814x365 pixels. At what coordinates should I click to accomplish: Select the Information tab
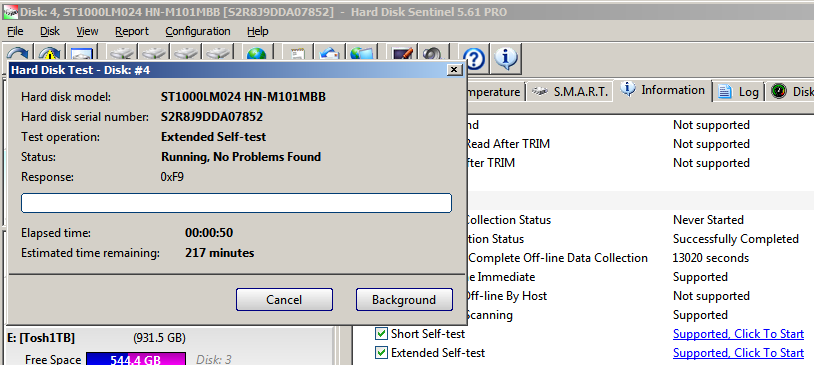(x=663, y=90)
